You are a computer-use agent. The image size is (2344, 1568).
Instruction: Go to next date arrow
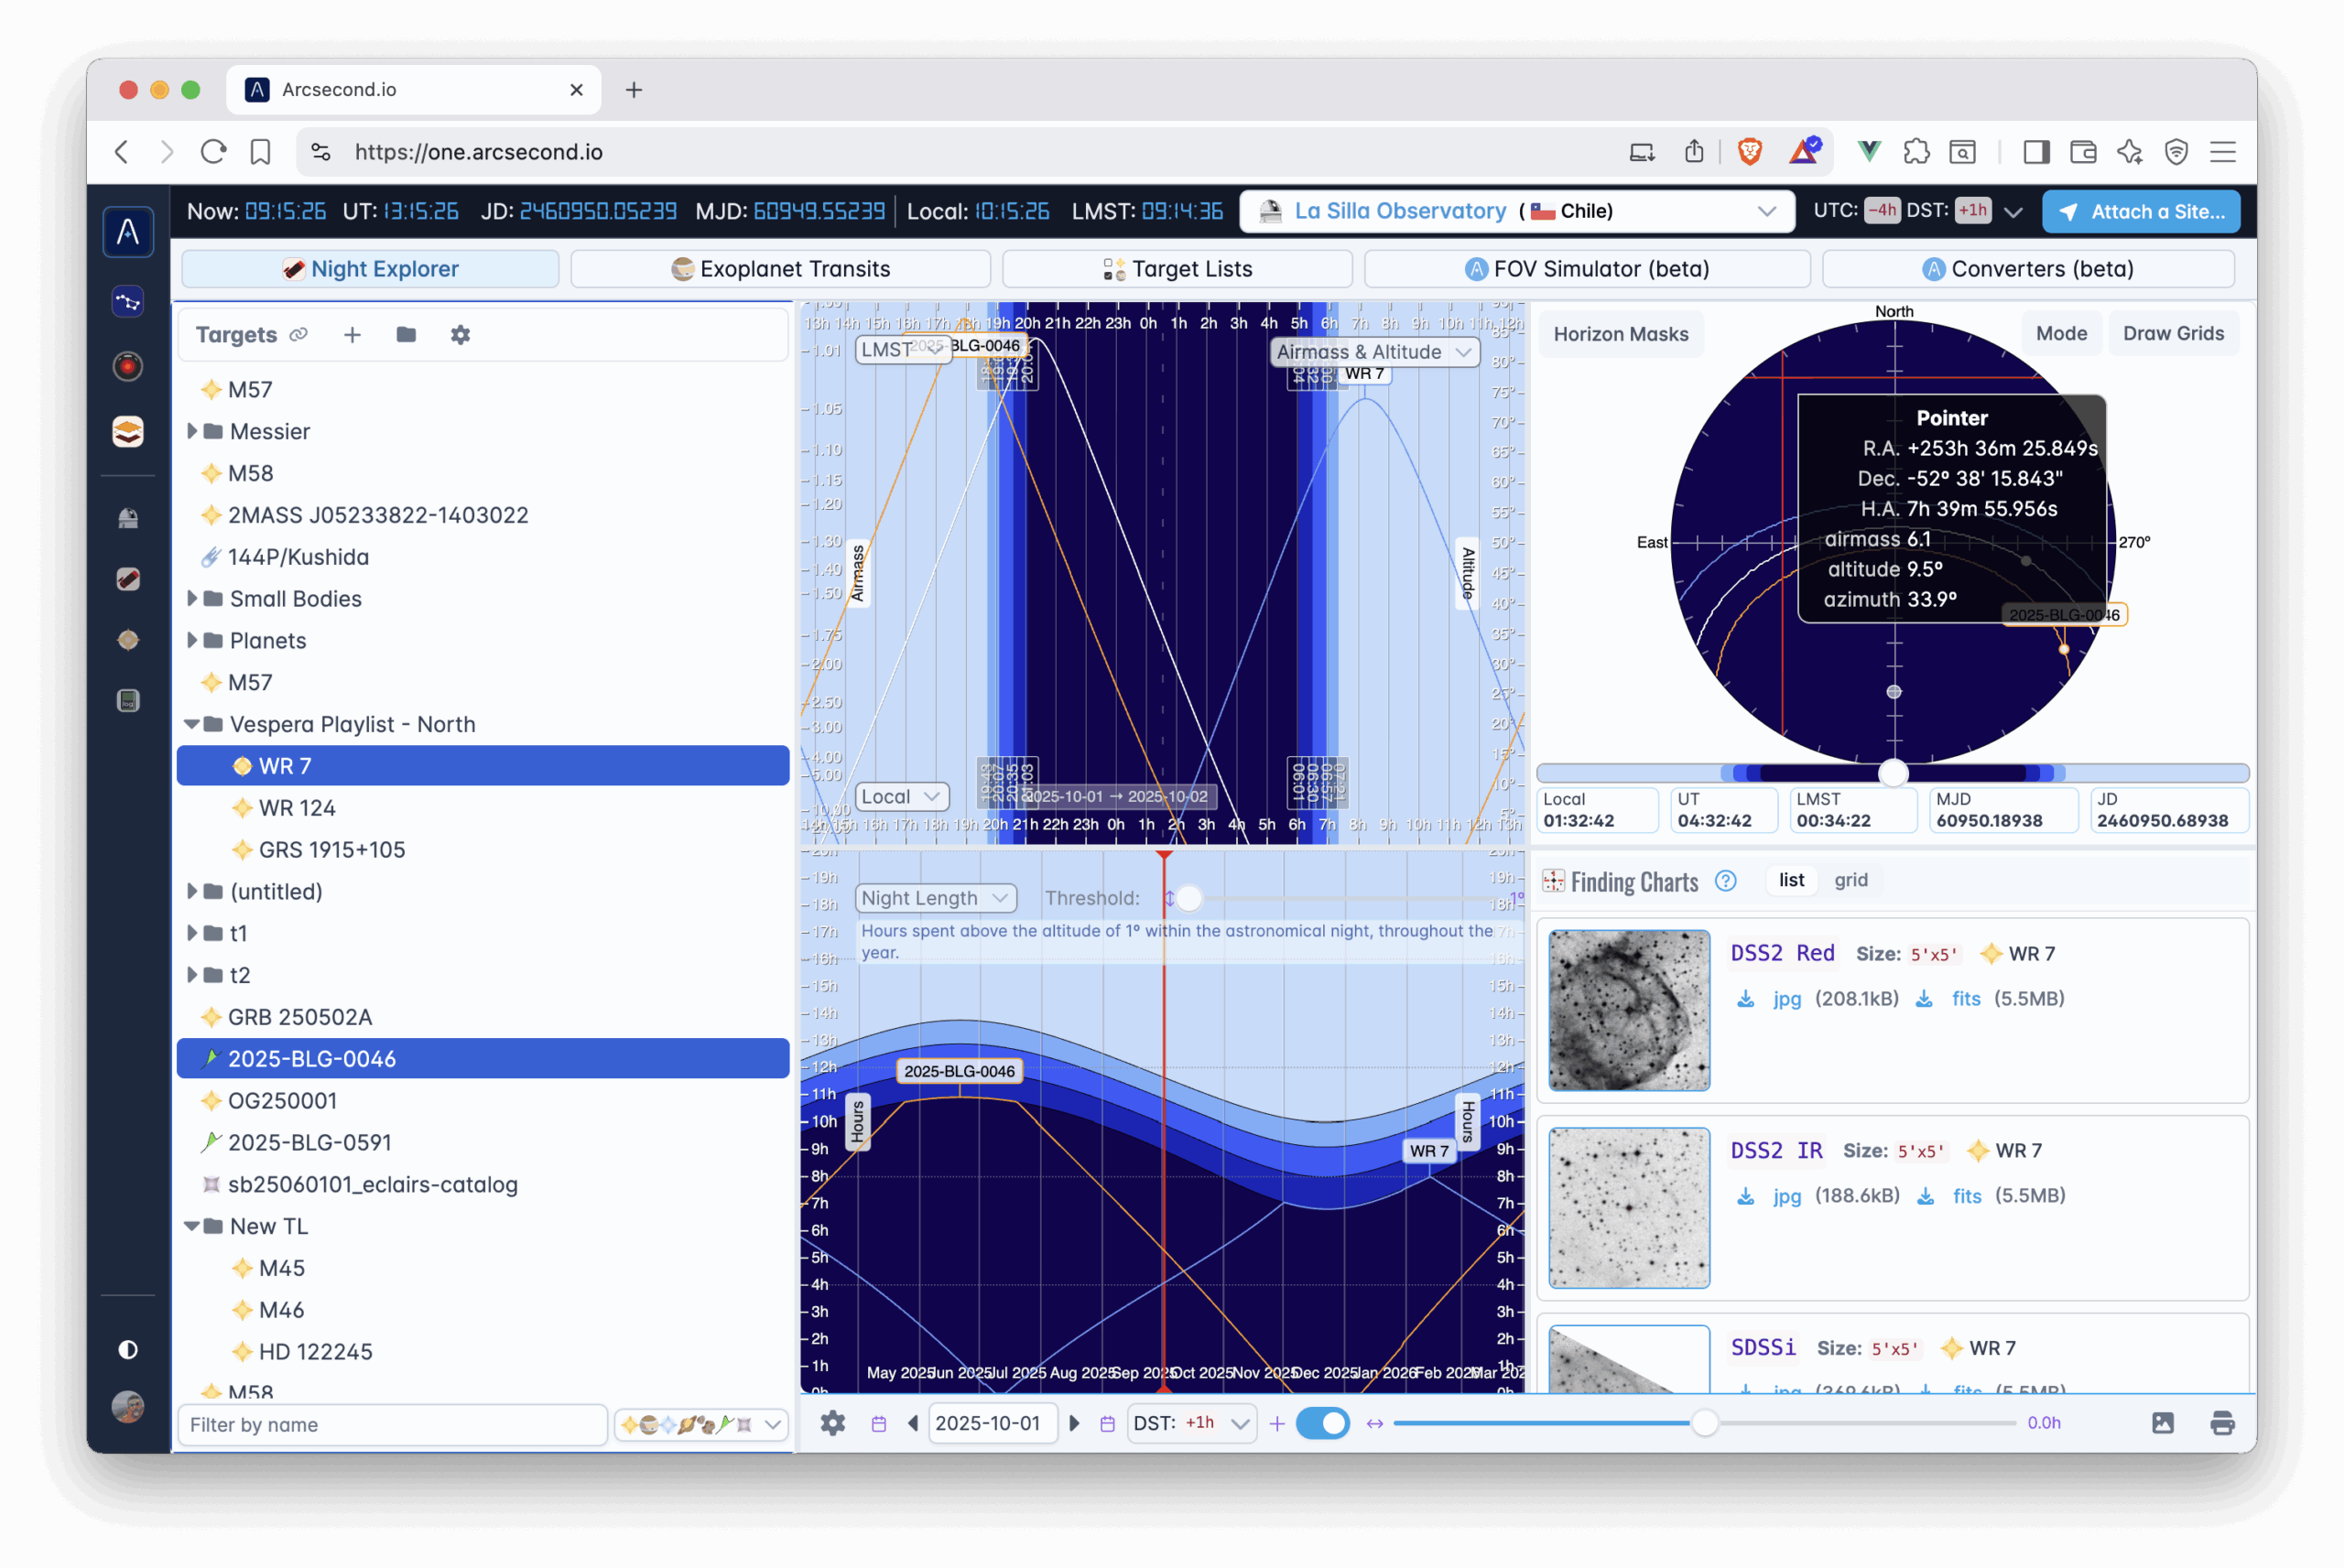pyautogui.click(x=1074, y=1423)
